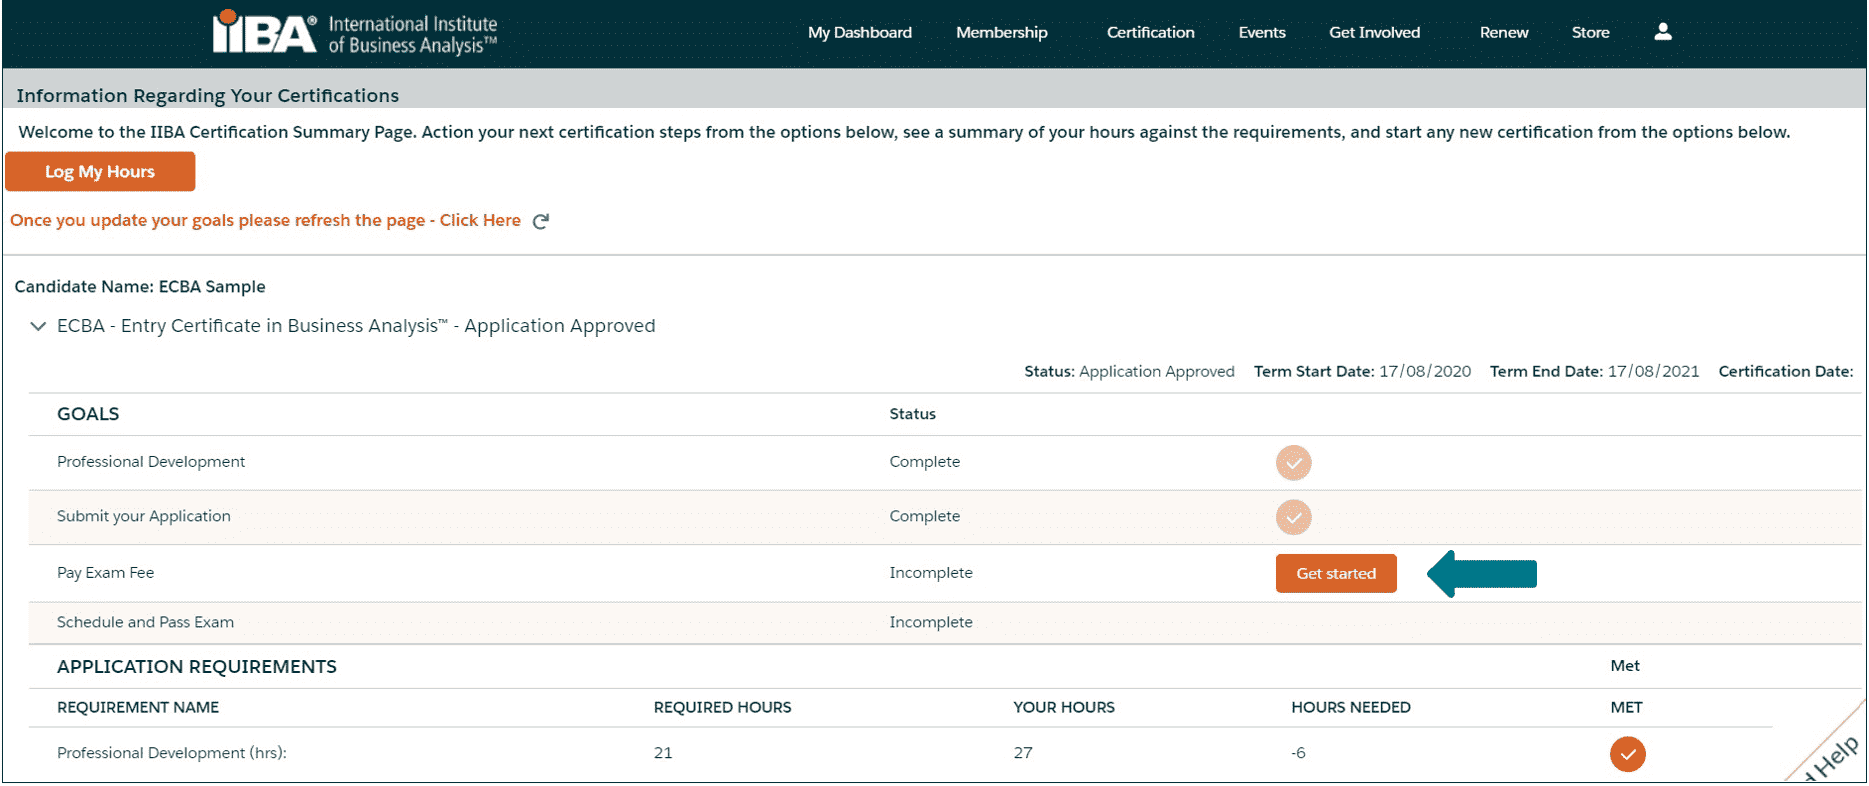Screen dimensions: 1869x786
Task: Click the HOURS NEEDED column header
Action: pos(1351,708)
